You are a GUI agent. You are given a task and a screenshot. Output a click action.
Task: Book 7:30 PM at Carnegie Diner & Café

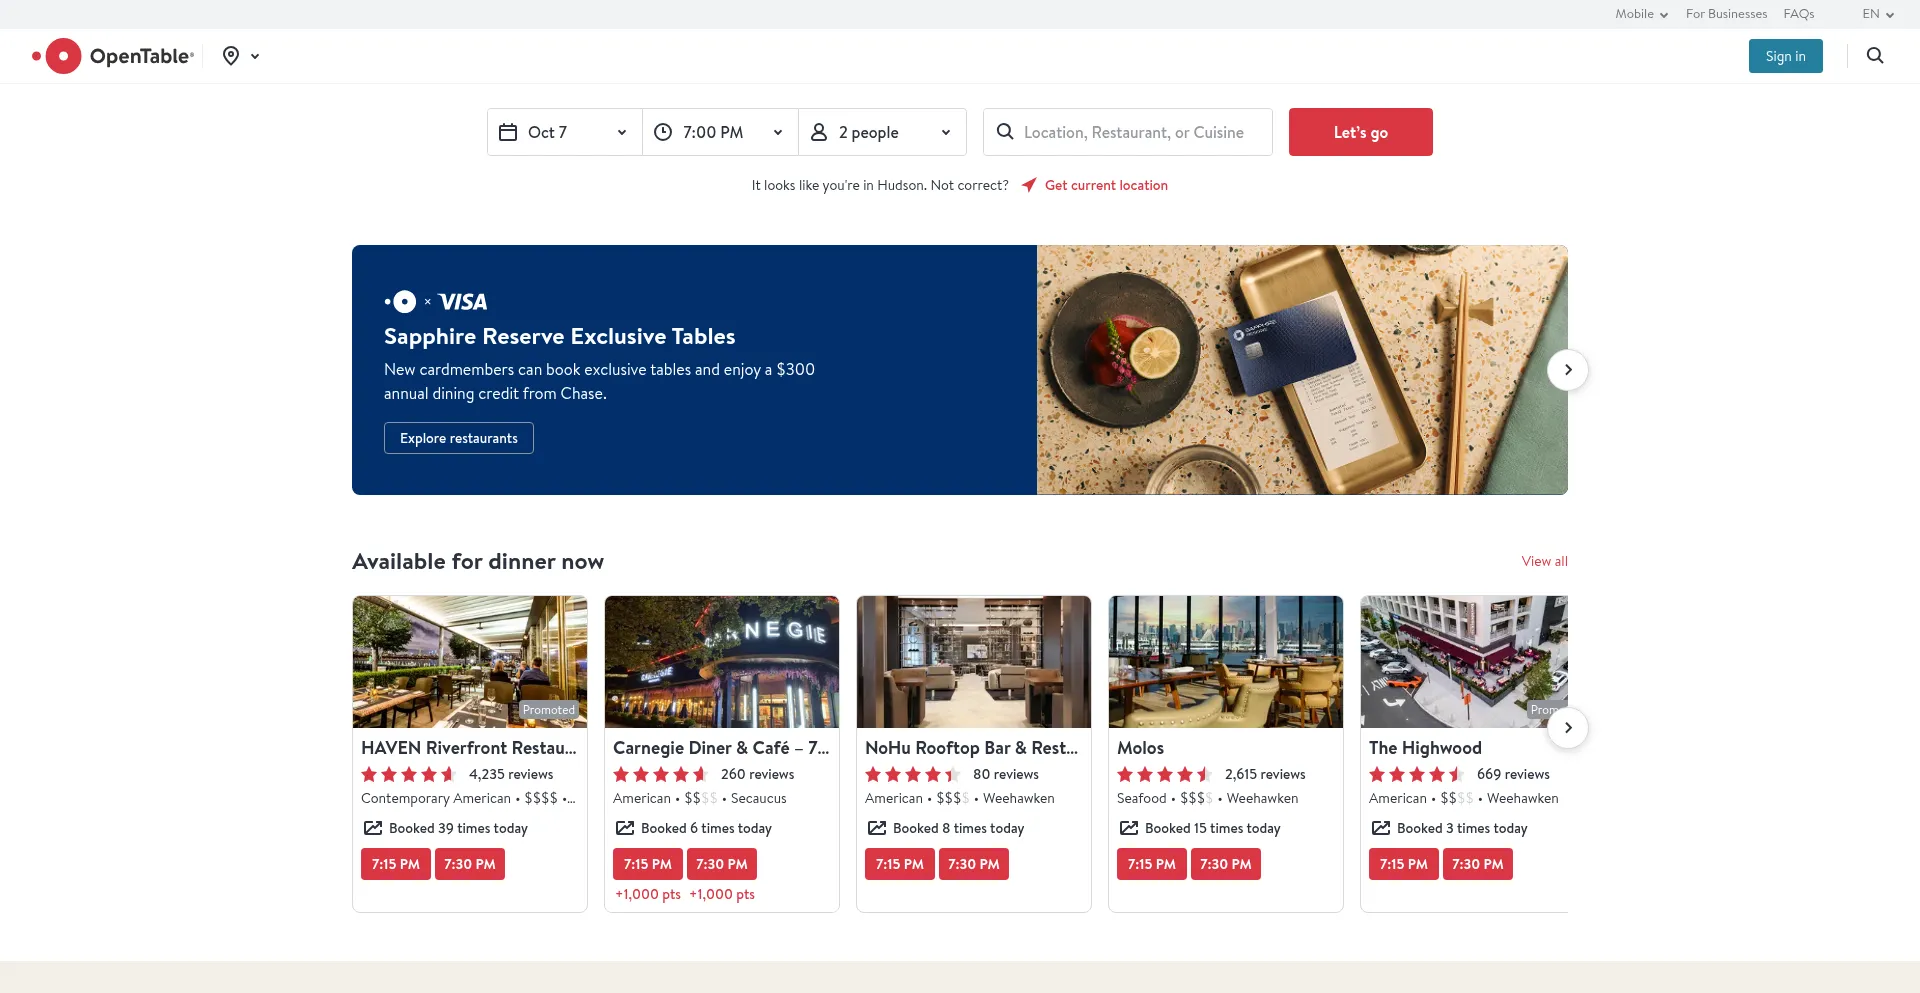(x=721, y=864)
